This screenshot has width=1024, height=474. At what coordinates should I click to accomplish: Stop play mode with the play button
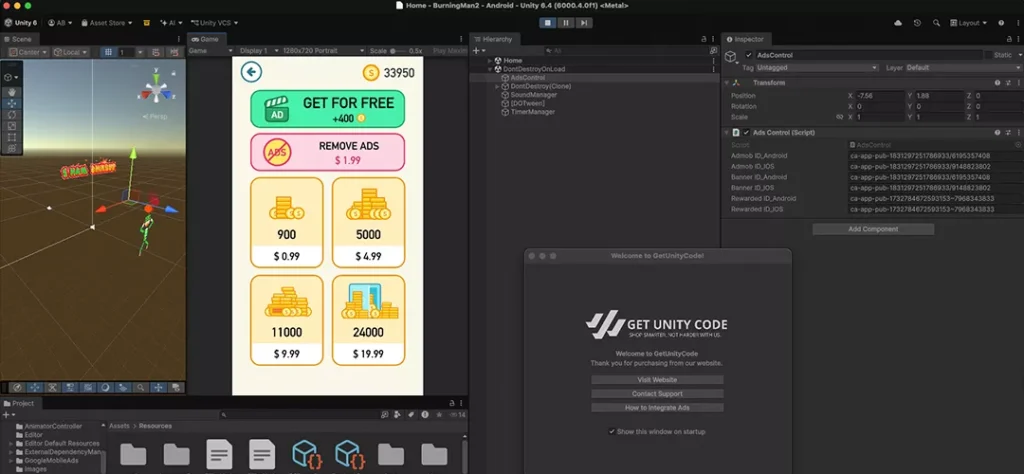click(x=547, y=23)
